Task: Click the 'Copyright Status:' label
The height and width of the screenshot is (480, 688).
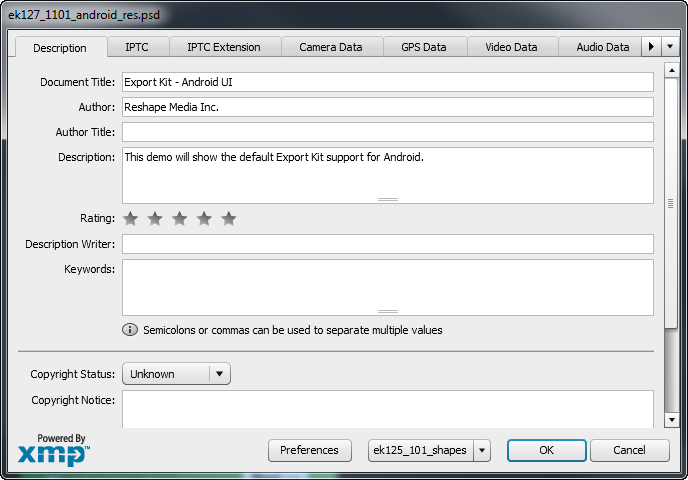Action: pyautogui.click(x=72, y=374)
